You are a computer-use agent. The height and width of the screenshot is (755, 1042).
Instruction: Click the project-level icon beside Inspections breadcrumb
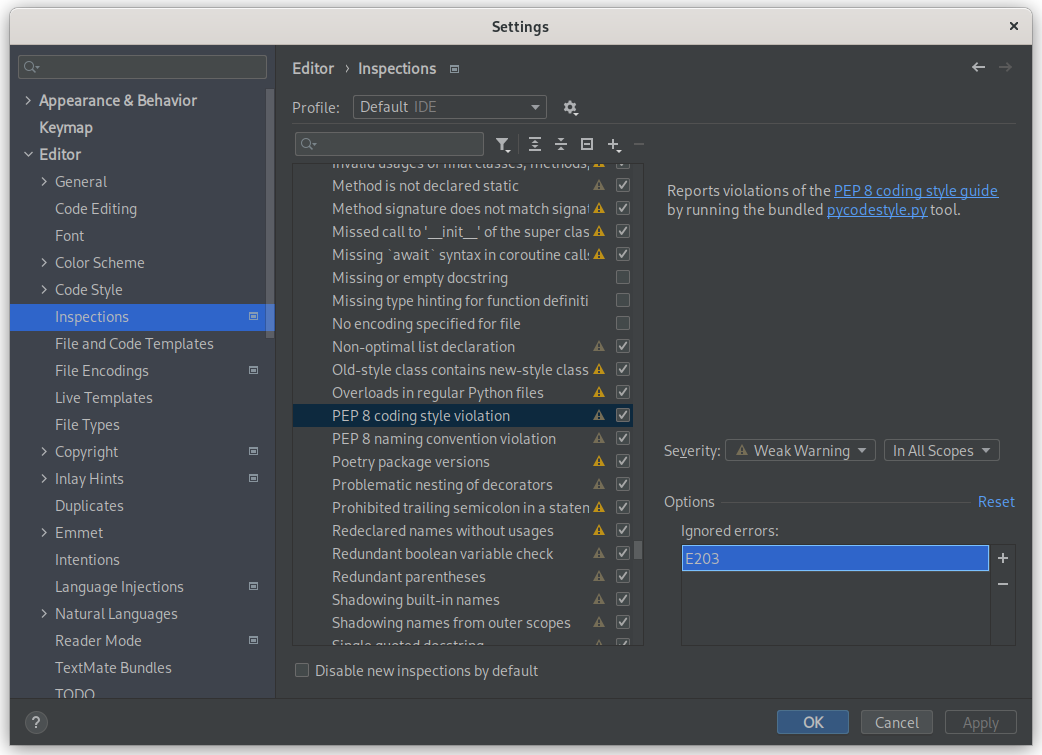tap(455, 69)
